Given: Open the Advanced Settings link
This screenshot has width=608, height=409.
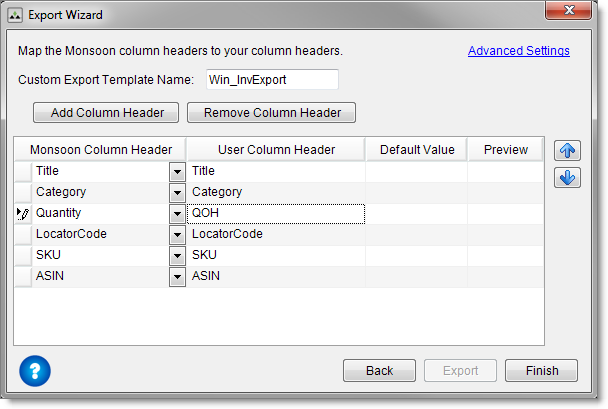Looking at the screenshot, I should click(x=518, y=51).
